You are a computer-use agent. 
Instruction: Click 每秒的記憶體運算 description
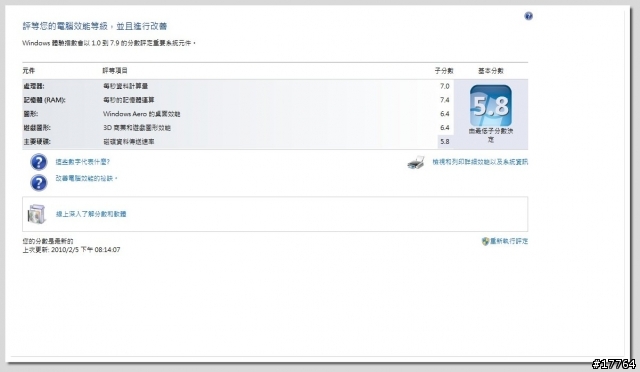click(129, 100)
